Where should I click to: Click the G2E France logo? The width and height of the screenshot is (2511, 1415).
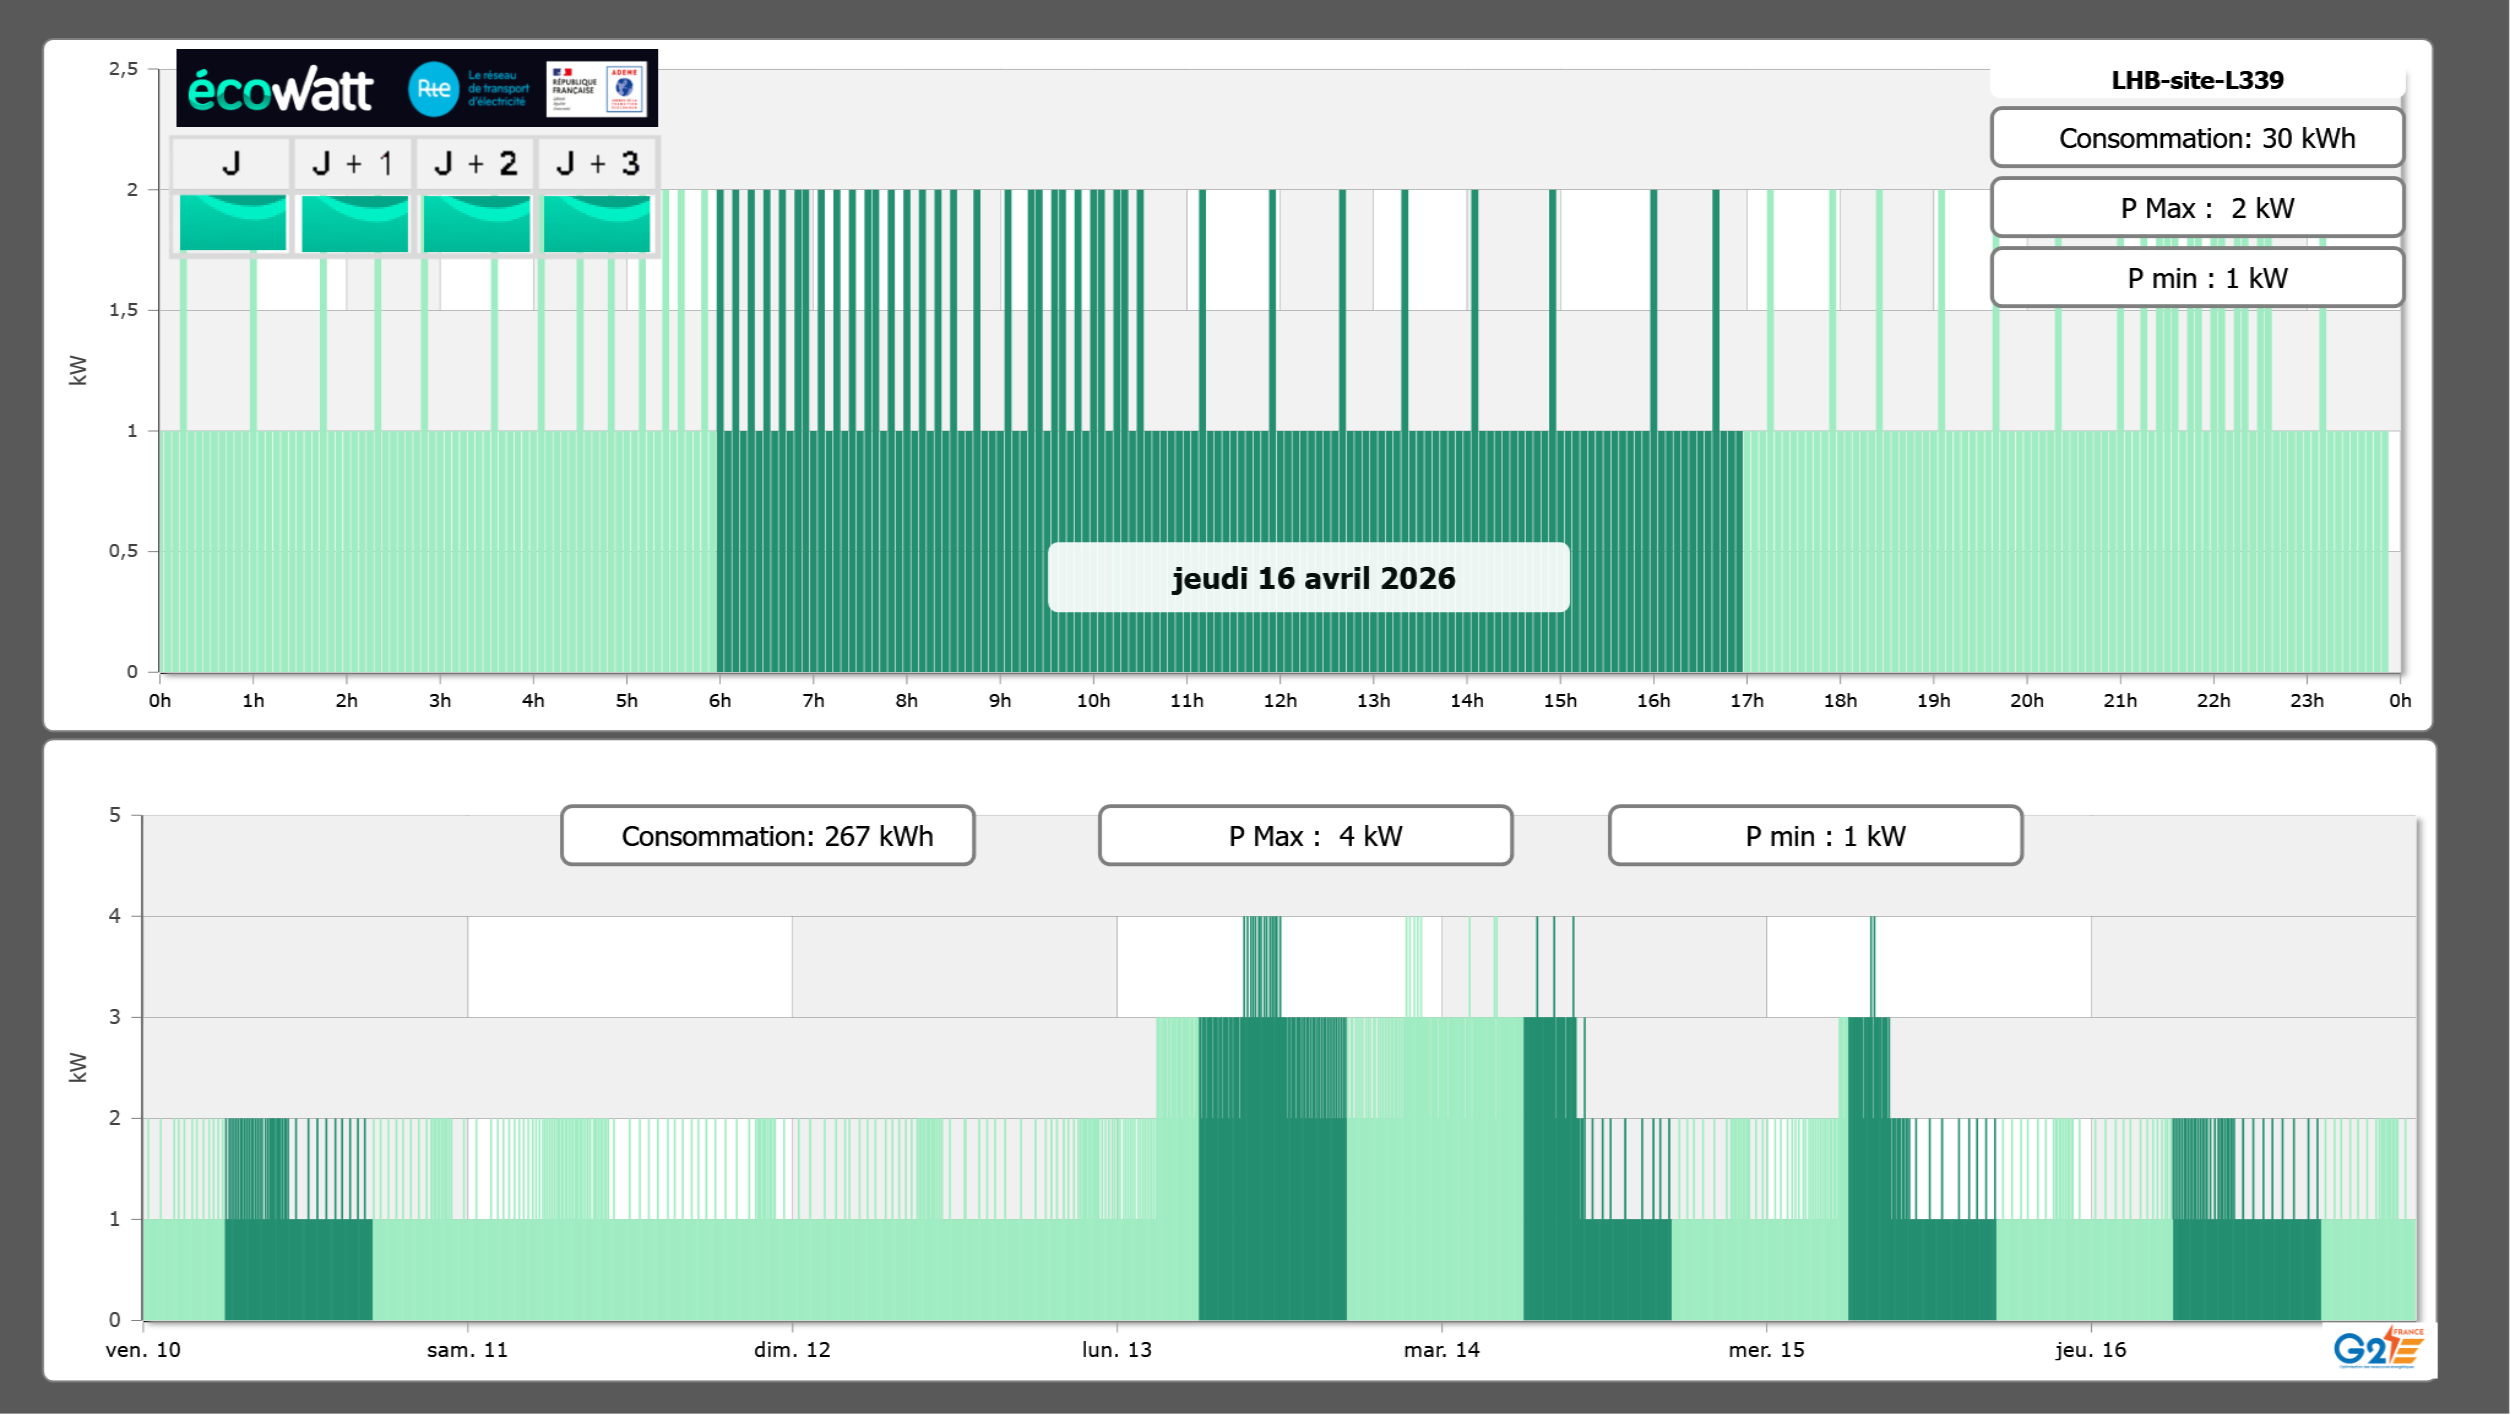2377,1348
